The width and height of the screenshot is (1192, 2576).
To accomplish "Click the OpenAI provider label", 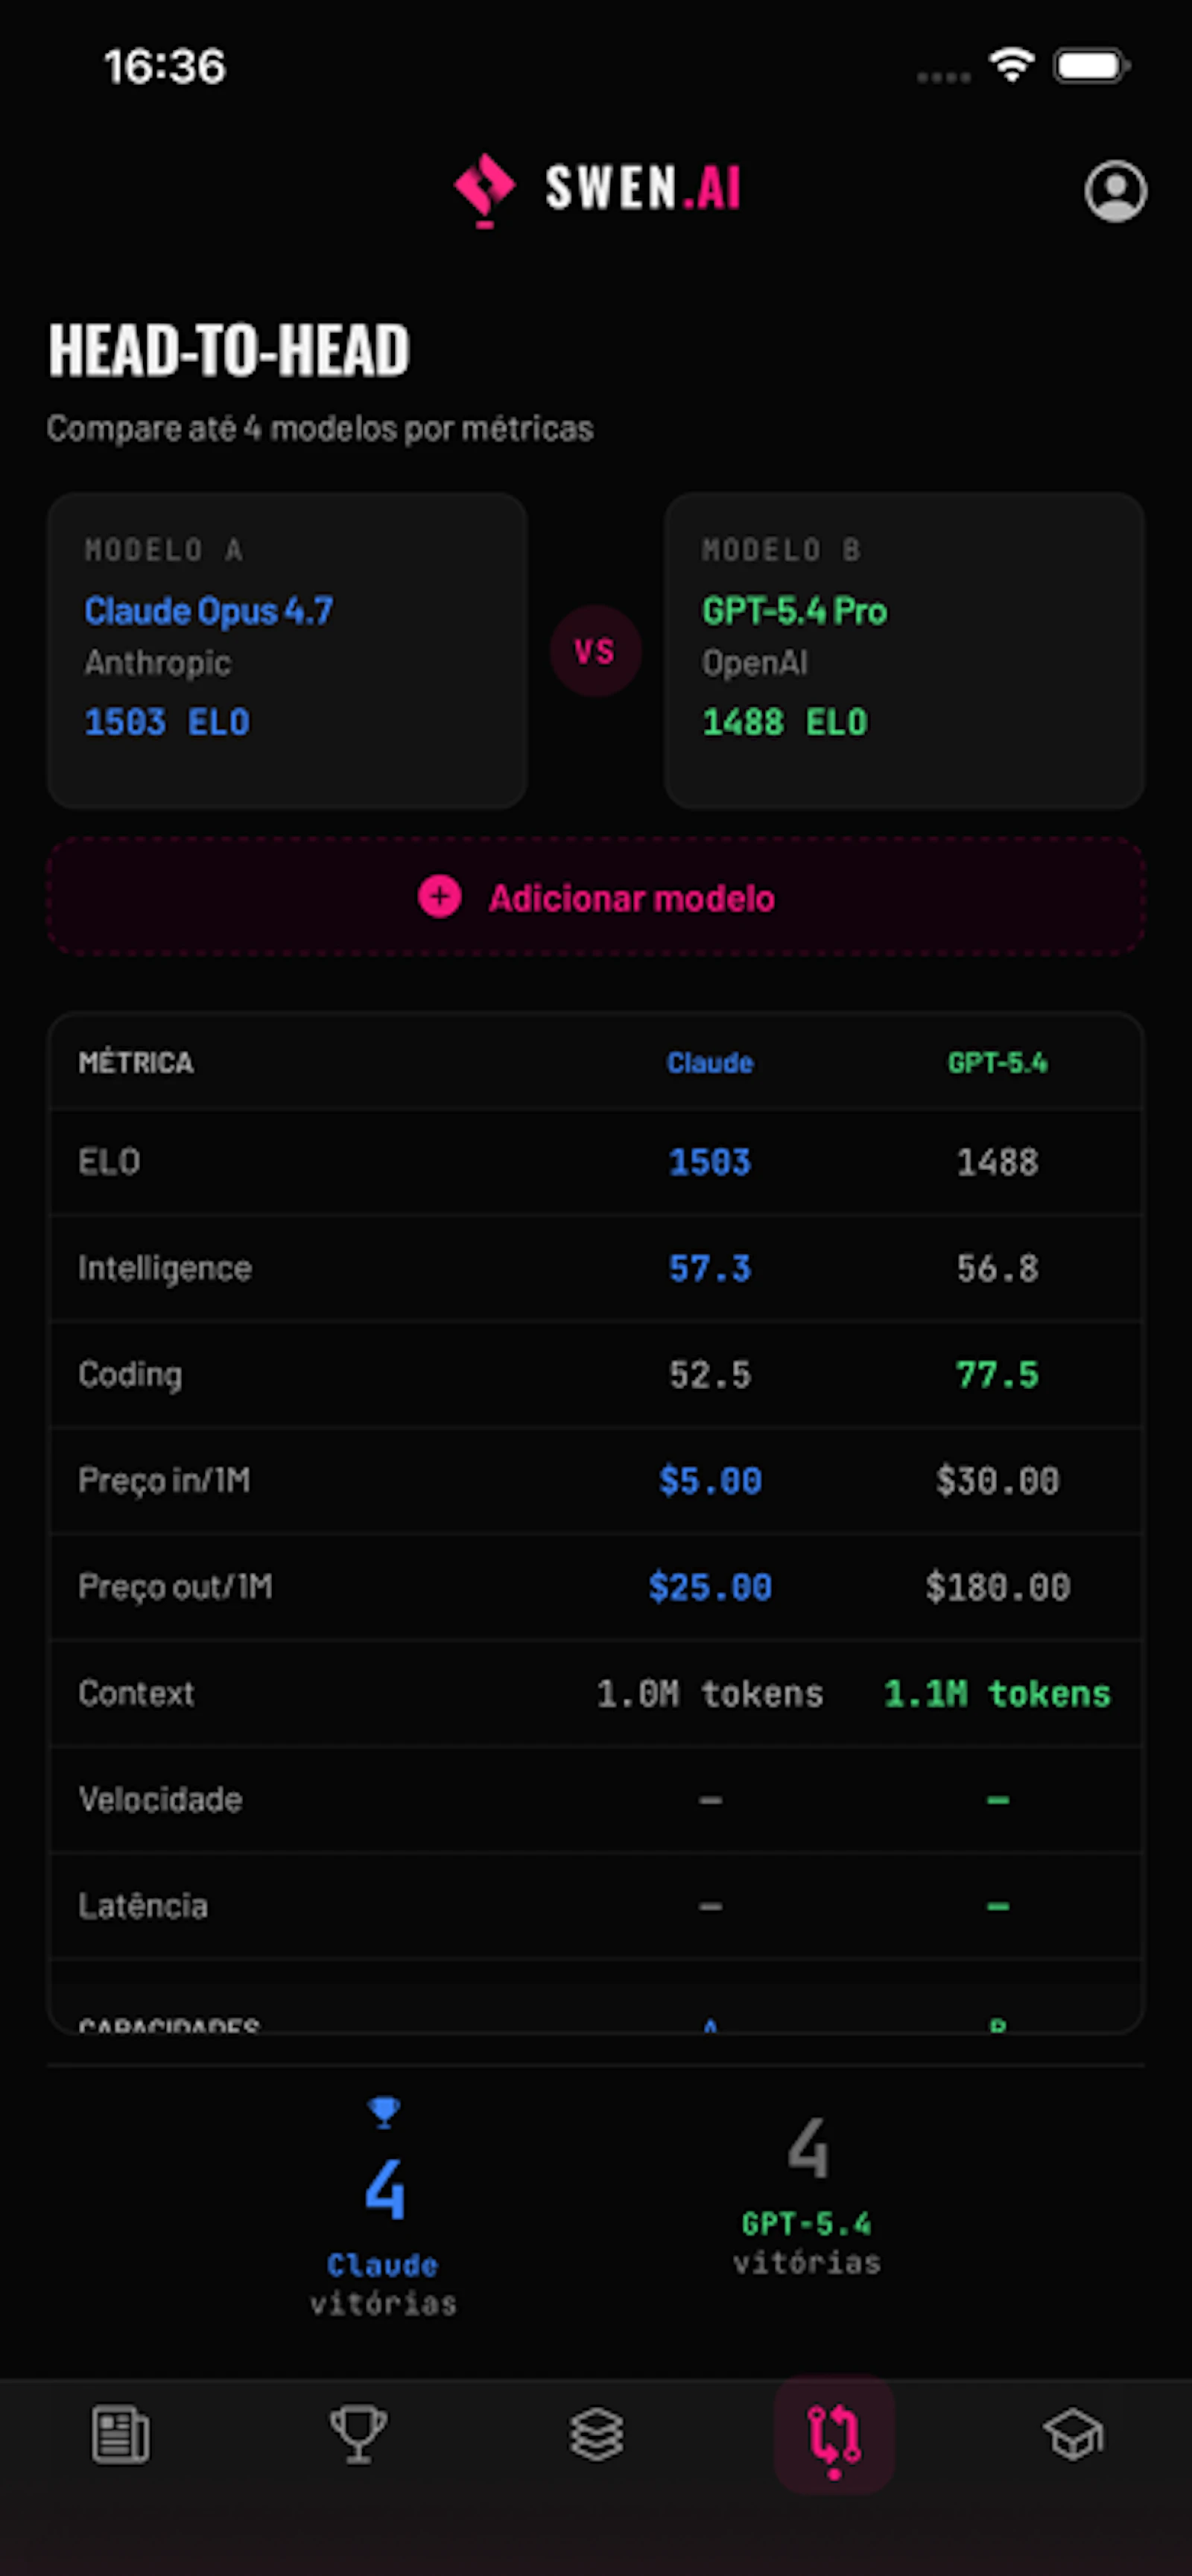I will pyautogui.click(x=755, y=662).
